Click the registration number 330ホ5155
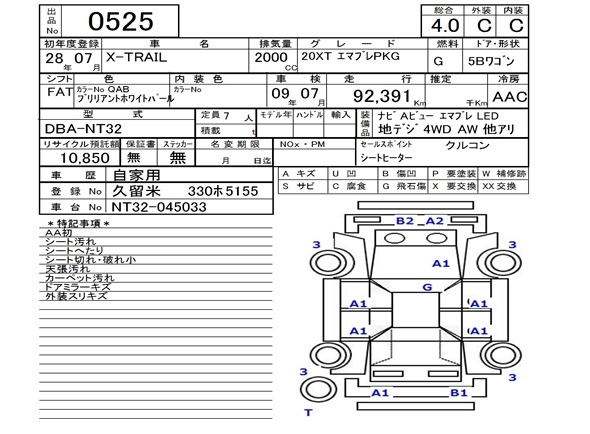The width and height of the screenshot is (590, 434). pos(223,191)
